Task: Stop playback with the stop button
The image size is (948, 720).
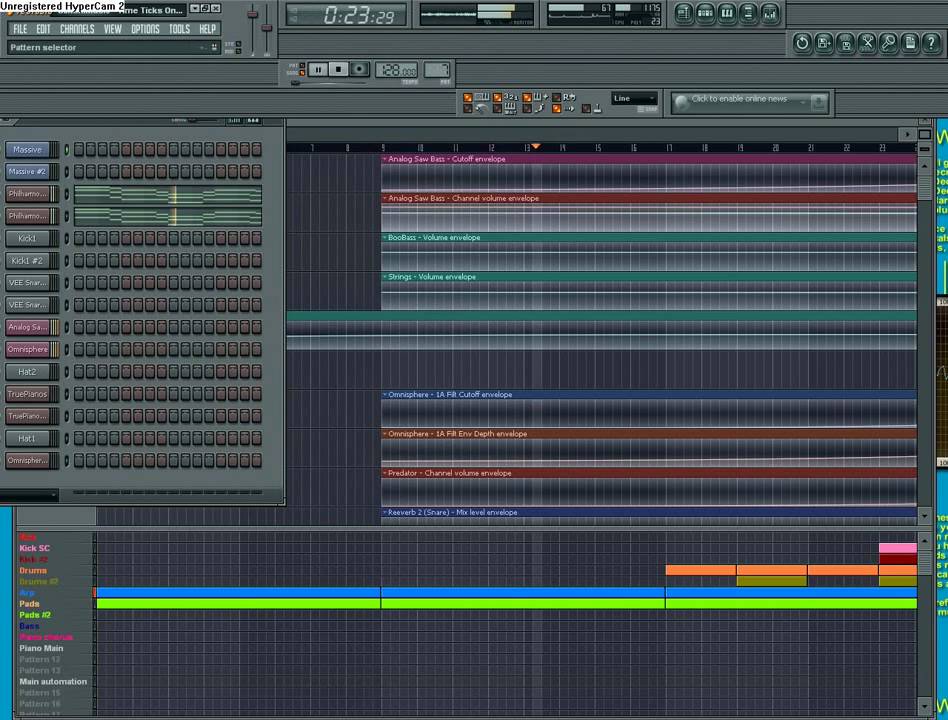Action: coord(339,70)
